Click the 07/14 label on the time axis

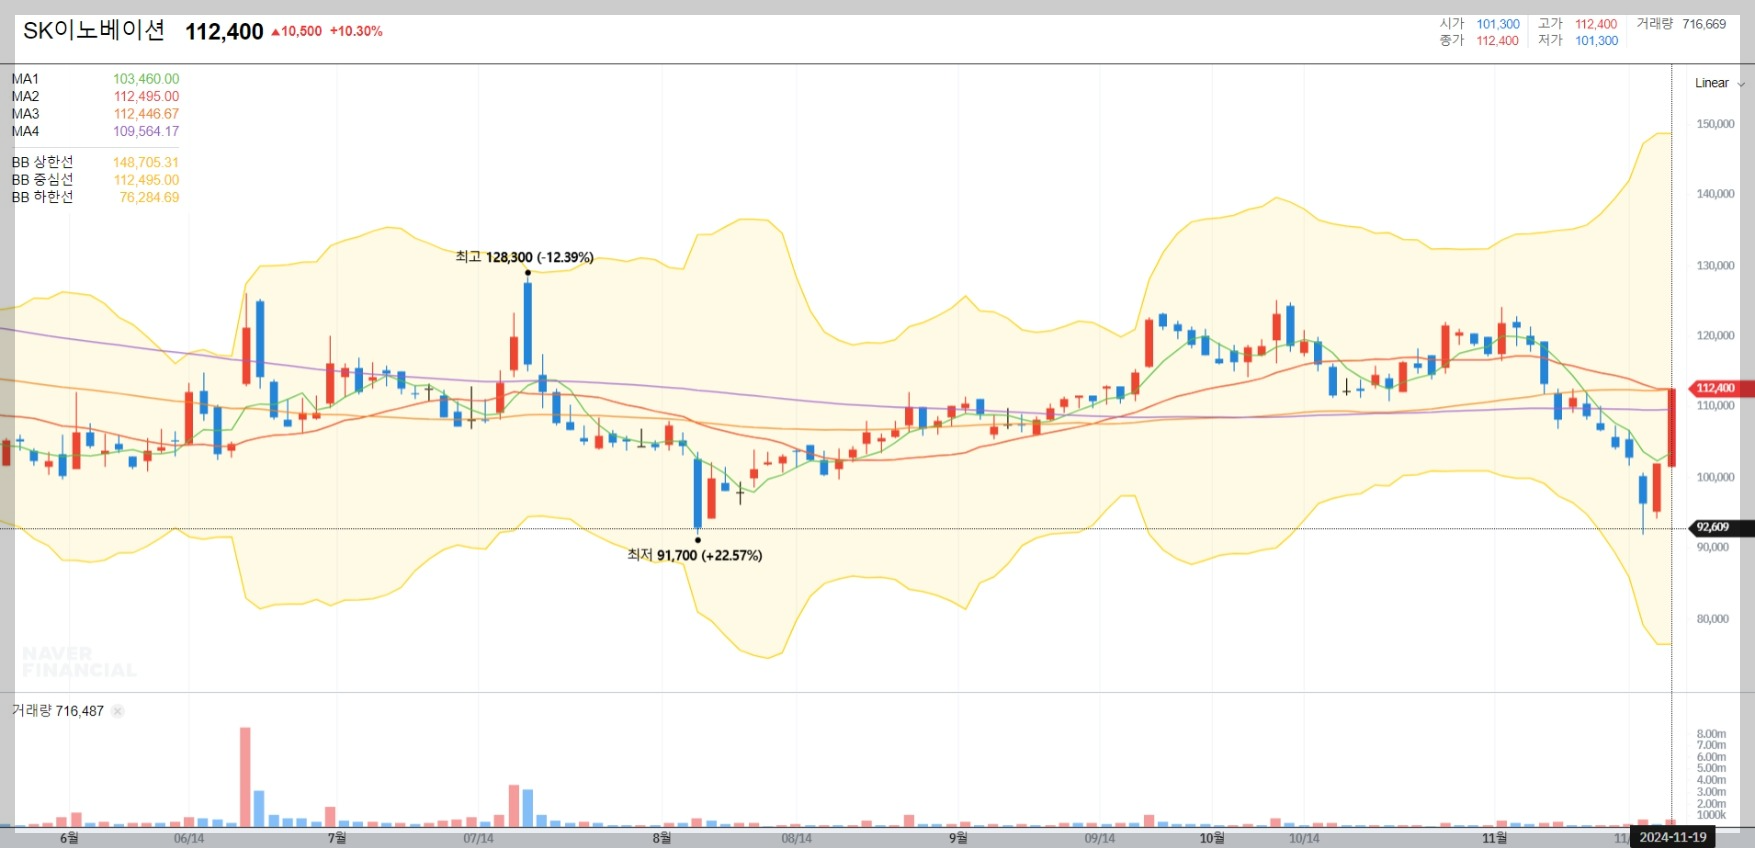pos(478,838)
